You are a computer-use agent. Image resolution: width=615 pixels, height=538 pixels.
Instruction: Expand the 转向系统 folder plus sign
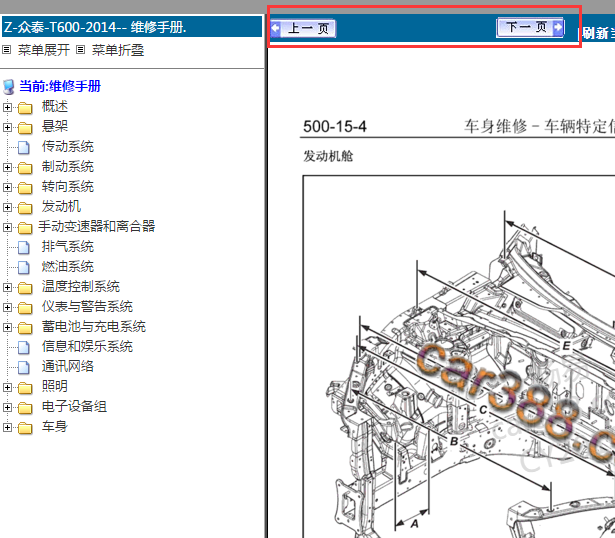(7, 187)
